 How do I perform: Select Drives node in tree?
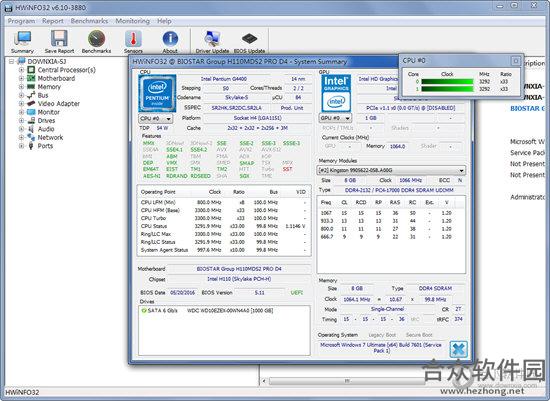(46, 120)
